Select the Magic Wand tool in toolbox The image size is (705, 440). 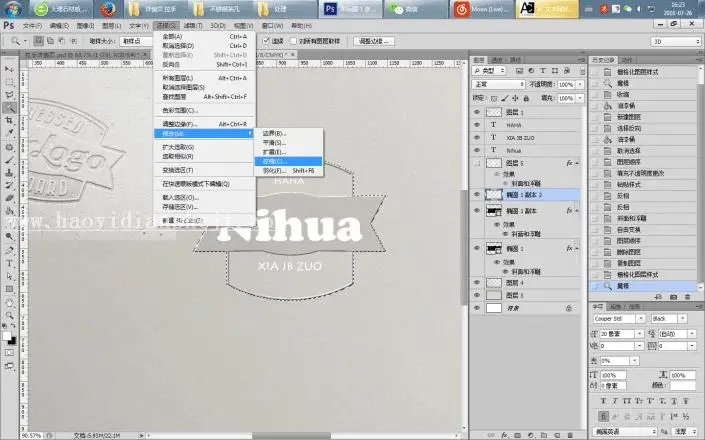9,107
